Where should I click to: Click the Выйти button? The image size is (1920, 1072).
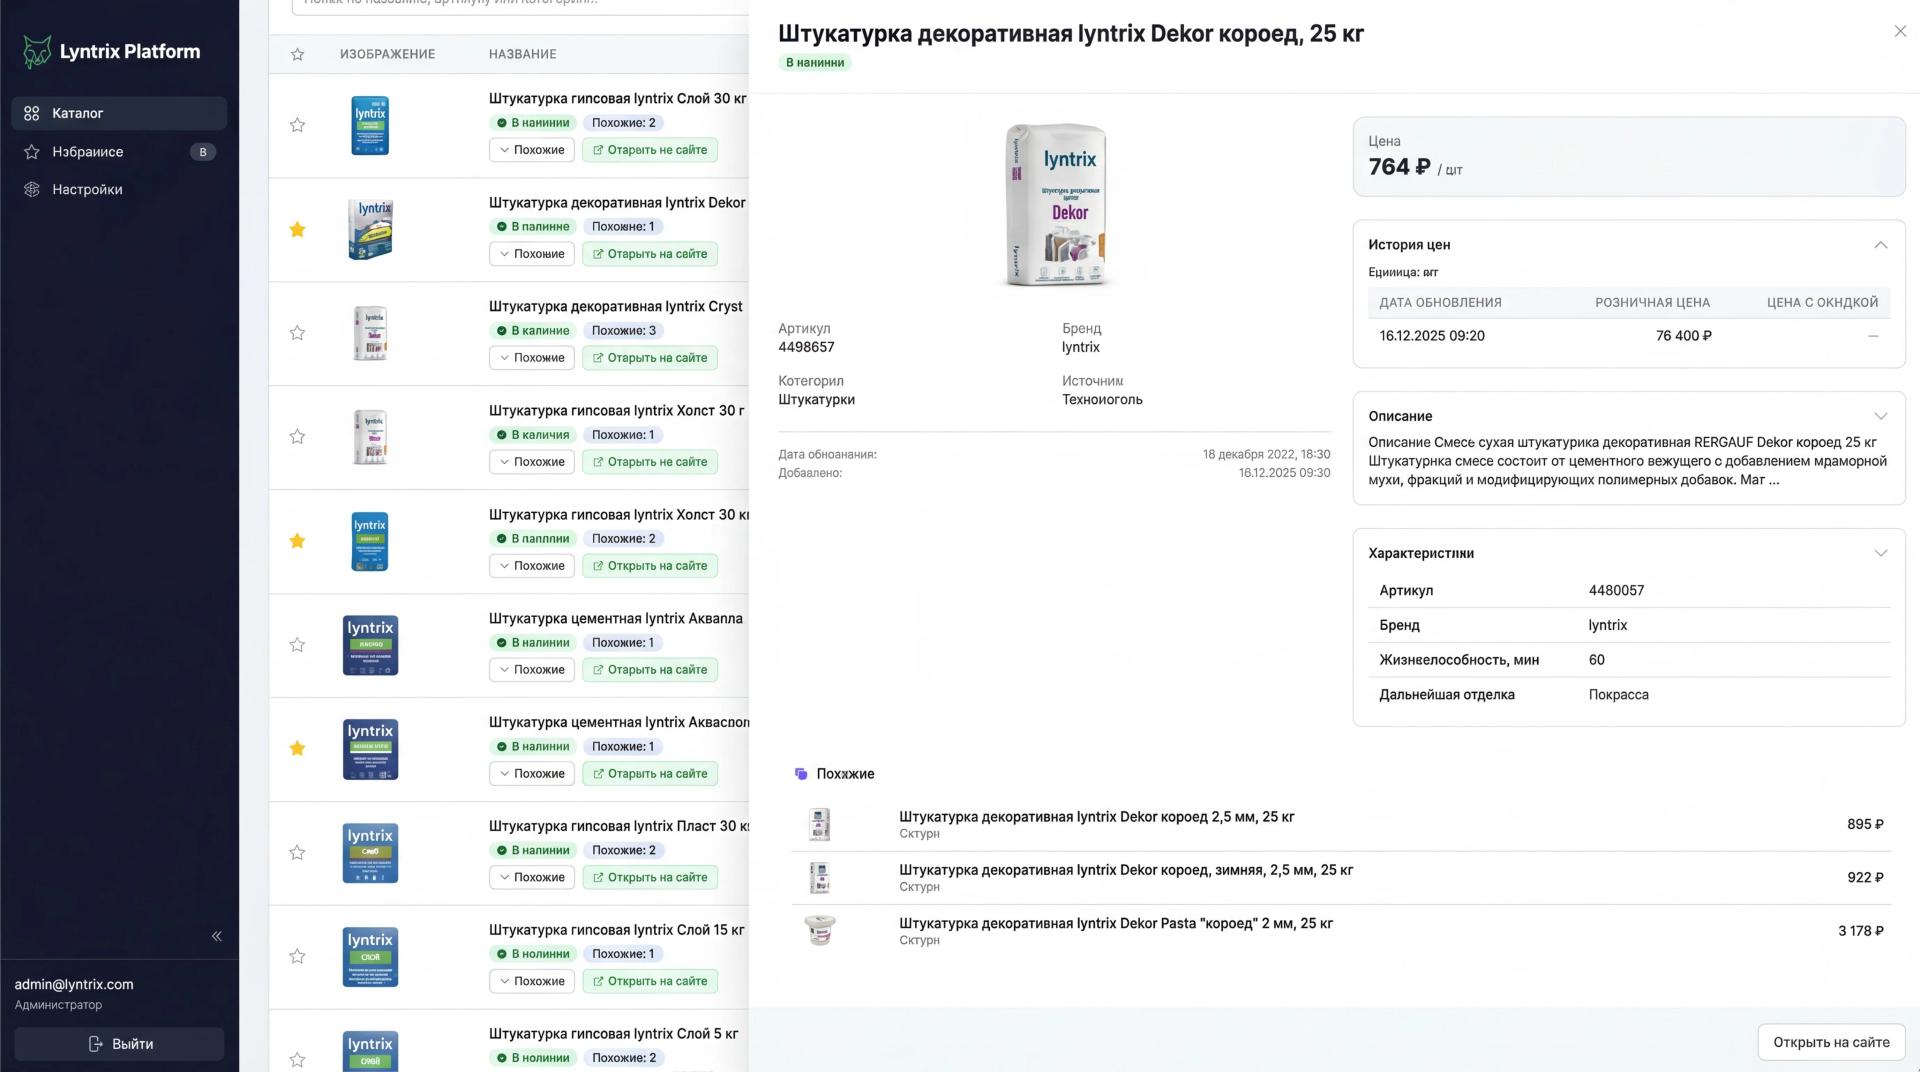click(119, 1043)
